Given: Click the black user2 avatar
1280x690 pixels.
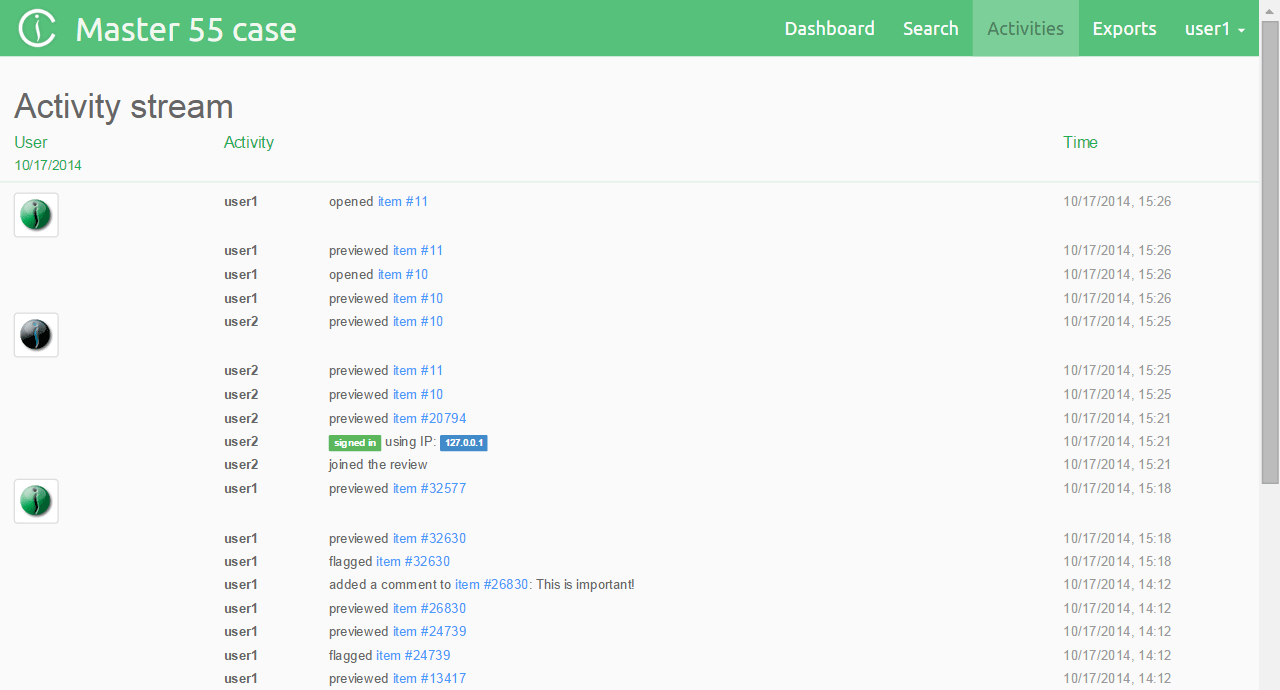Looking at the screenshot, I should click(36, 335).
